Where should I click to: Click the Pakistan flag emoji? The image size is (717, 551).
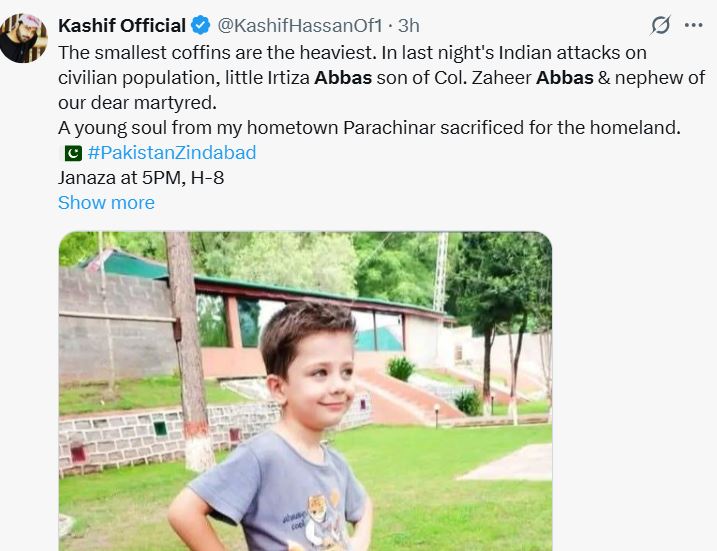[72, 153]
